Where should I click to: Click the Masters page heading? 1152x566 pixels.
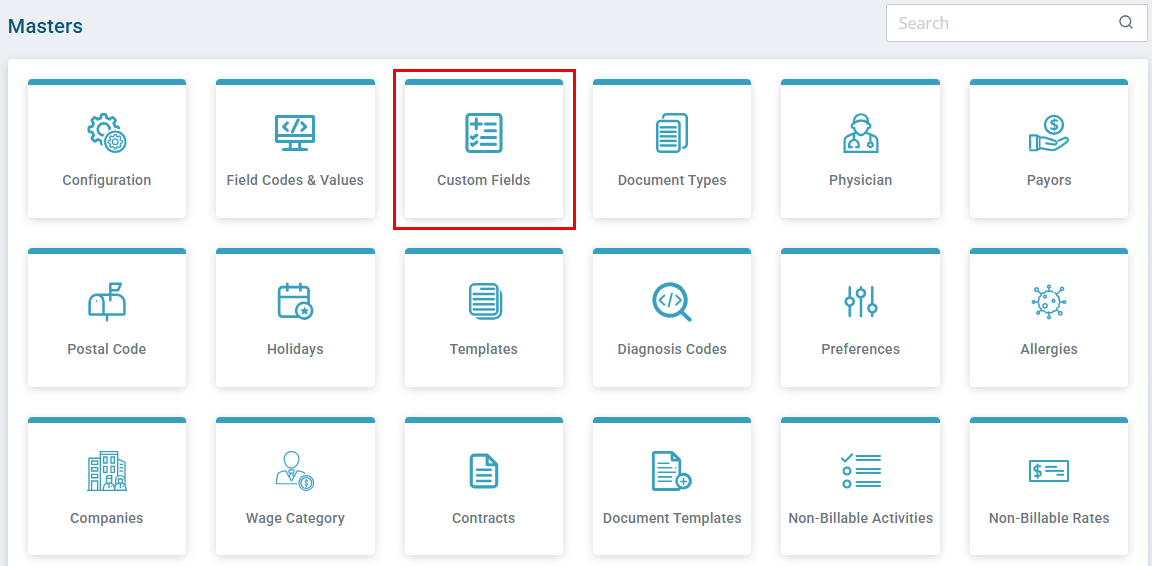point(45,26)
